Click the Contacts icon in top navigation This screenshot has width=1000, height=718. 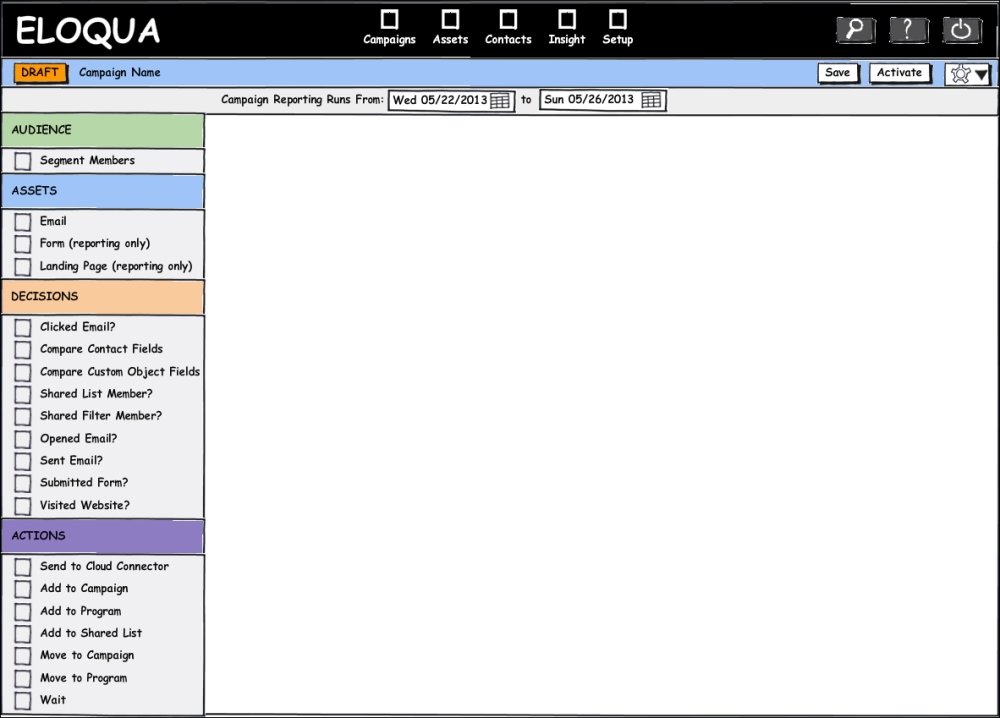coord(508,19)
